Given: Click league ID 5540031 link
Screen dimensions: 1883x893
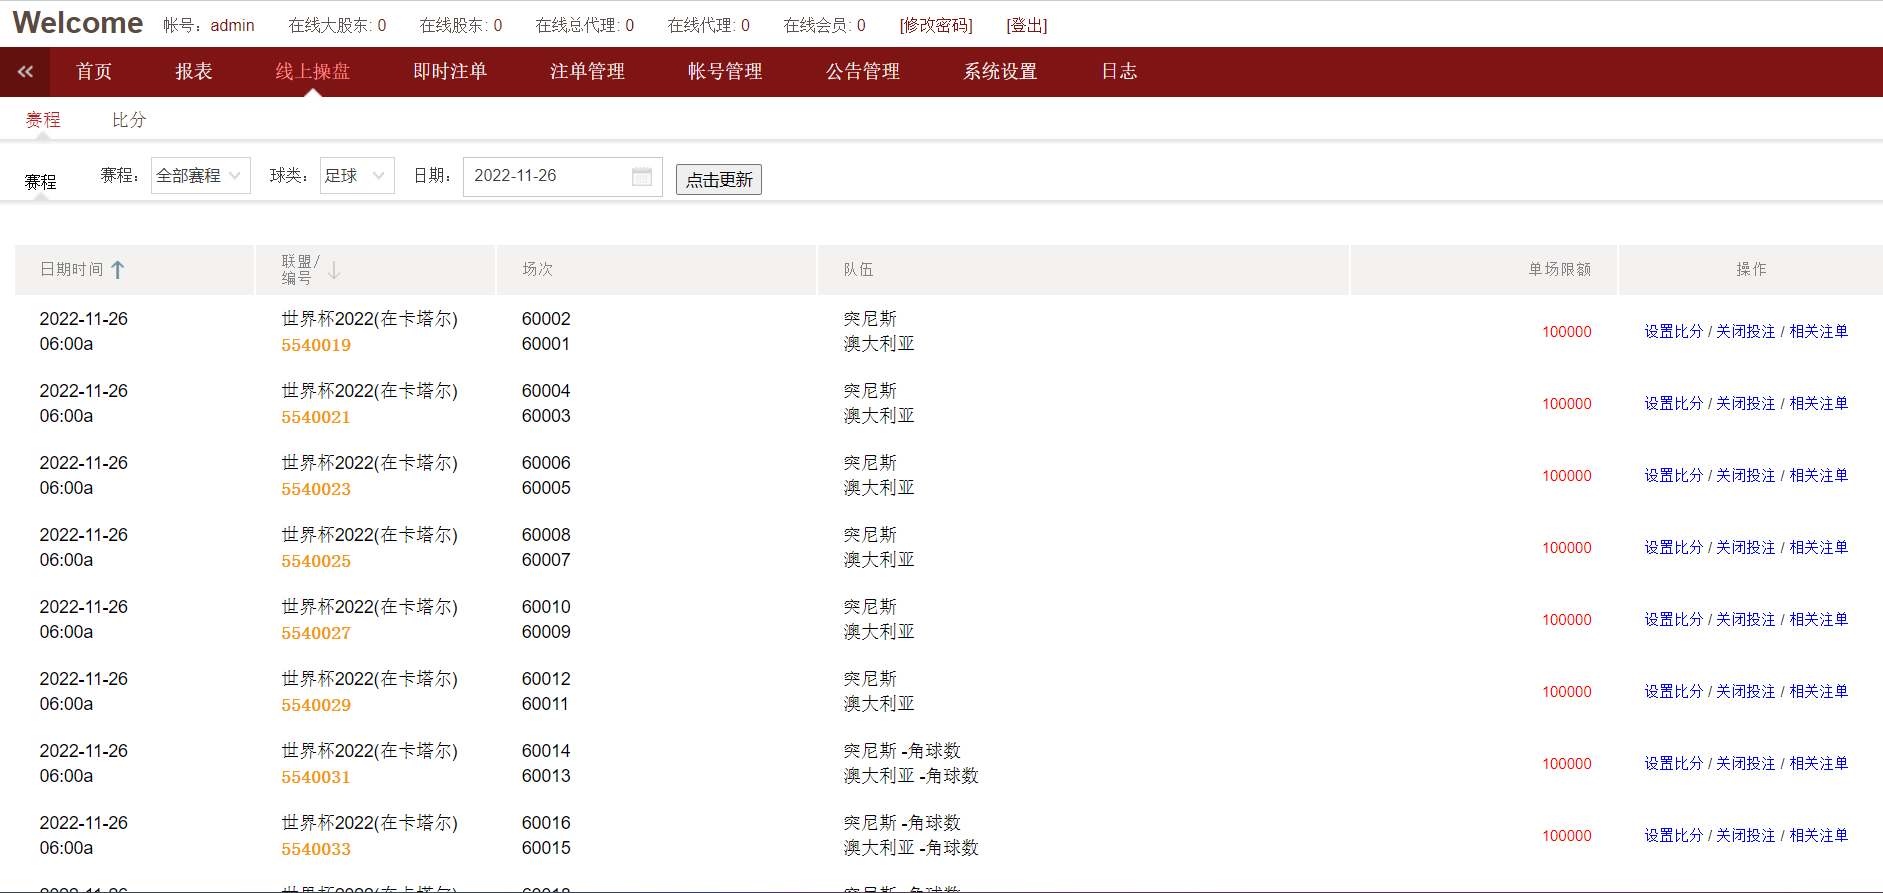Looking at the screenshot, I should point(316,777).
